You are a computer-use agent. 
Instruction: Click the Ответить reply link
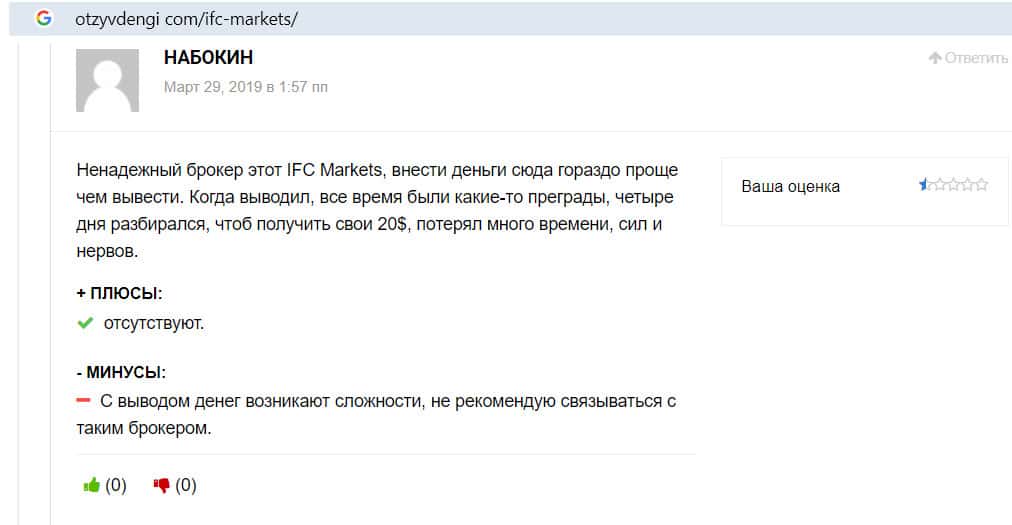pos(975,58)
